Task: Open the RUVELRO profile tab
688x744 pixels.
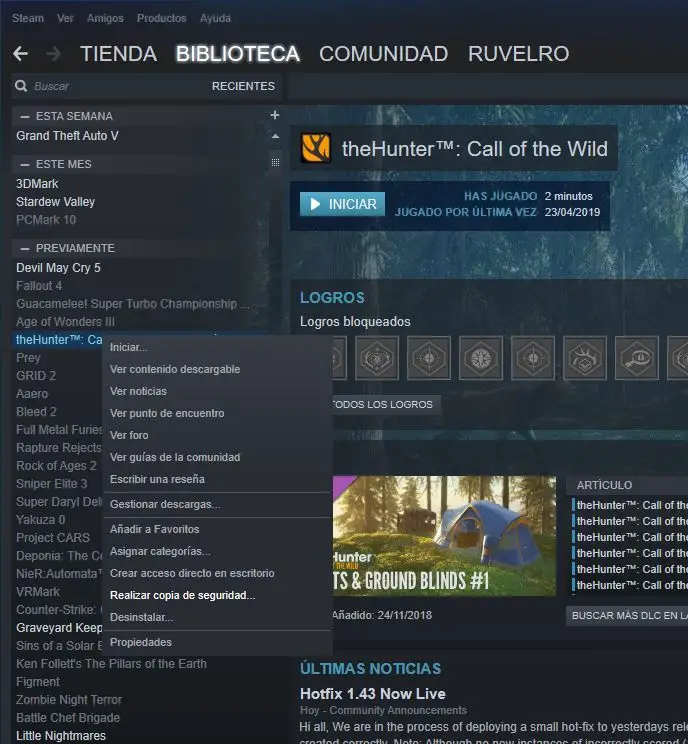Action: click(x=519, y=54)
